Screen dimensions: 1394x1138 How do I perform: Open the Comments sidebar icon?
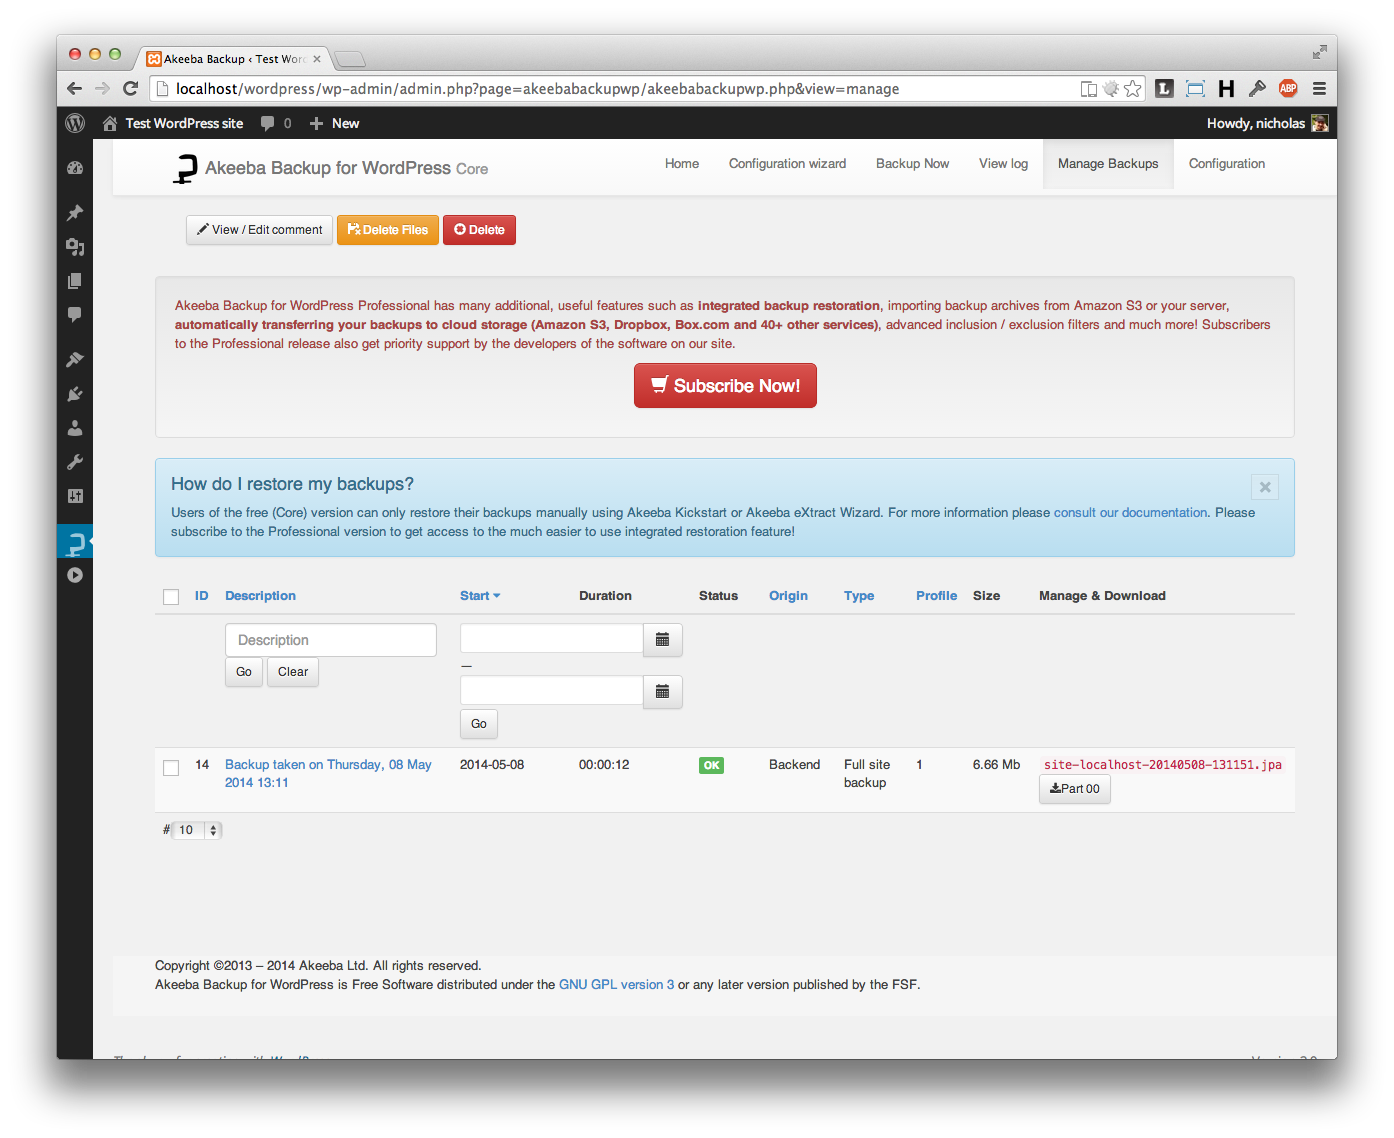tap(75, 315)
